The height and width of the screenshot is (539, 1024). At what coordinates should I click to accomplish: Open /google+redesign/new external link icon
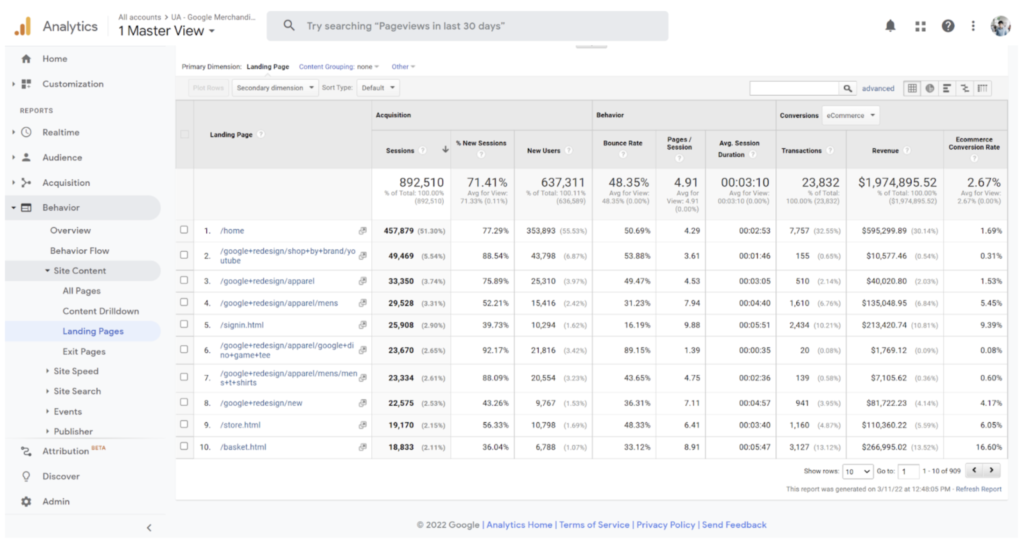[362, 403]
